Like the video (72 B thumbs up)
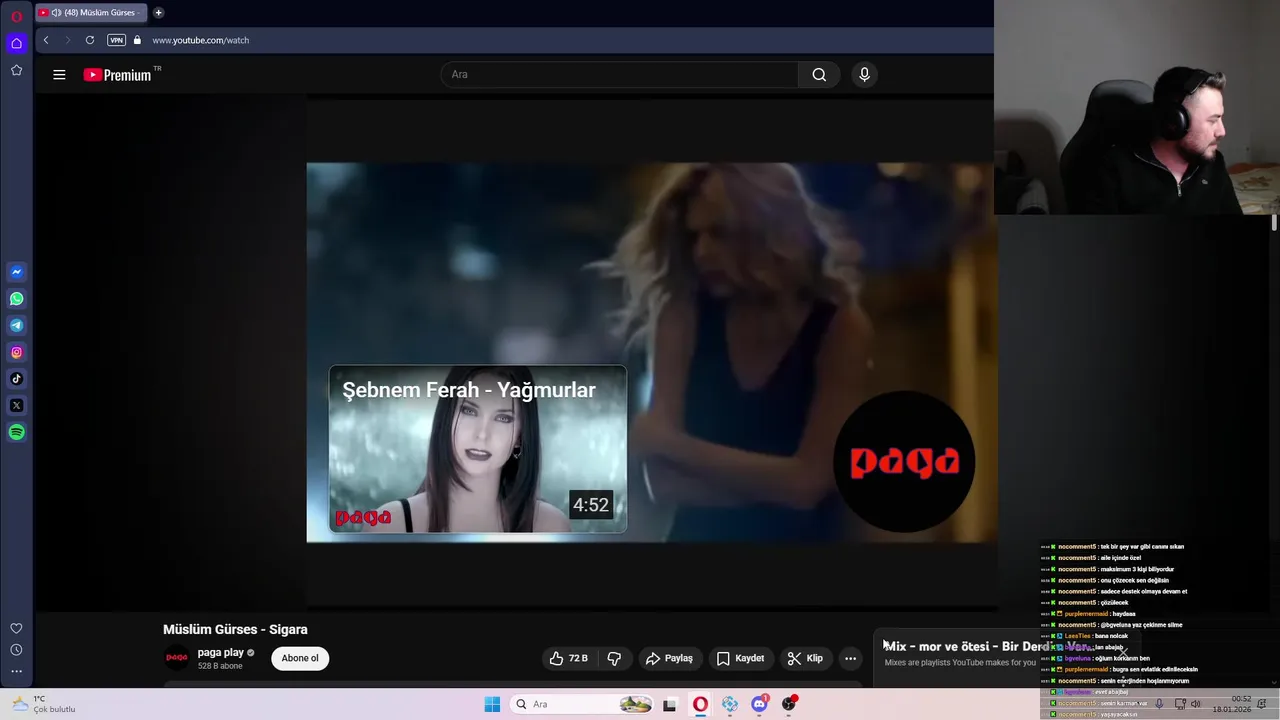Image resolution: width=1280 pixels, height=720 pixels. (x=568, y=658)
